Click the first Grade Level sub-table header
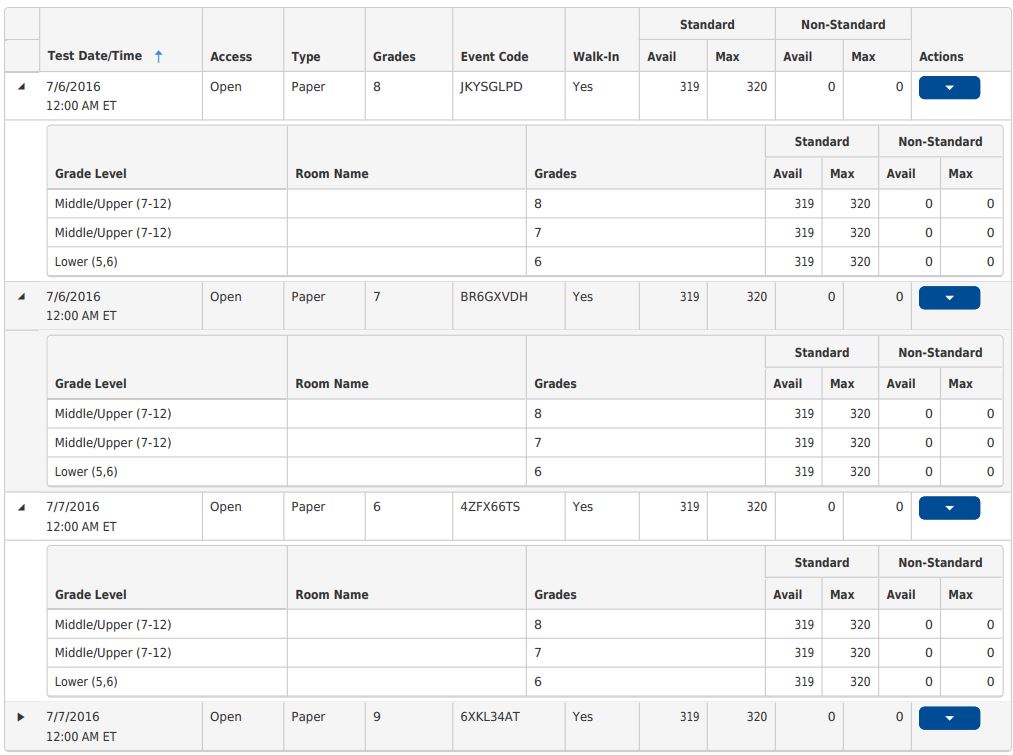1013x755 pixels. click(91, 174)
